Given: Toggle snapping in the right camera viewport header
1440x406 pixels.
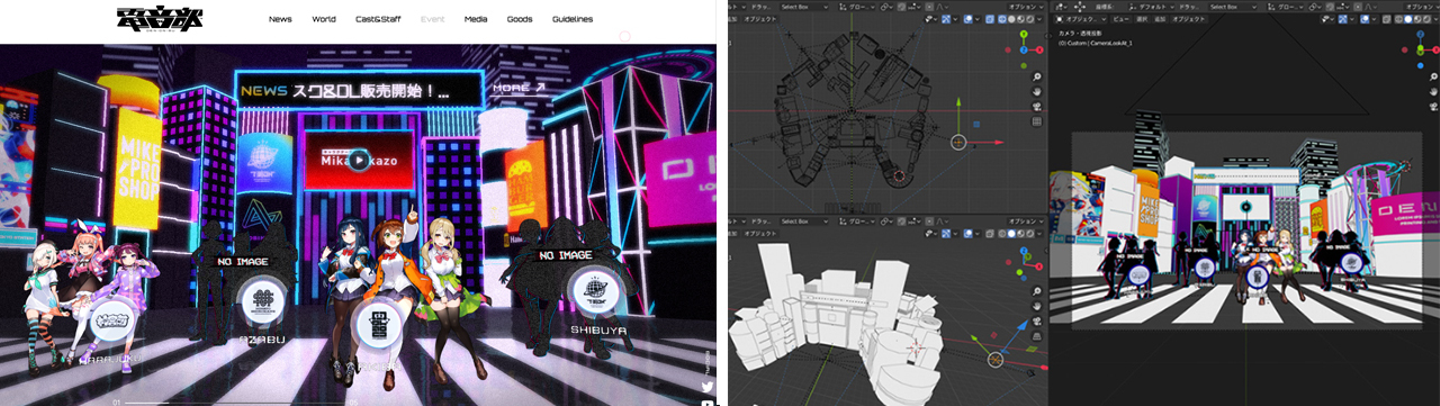Looking at the screenshot, I should [1330, 7].
